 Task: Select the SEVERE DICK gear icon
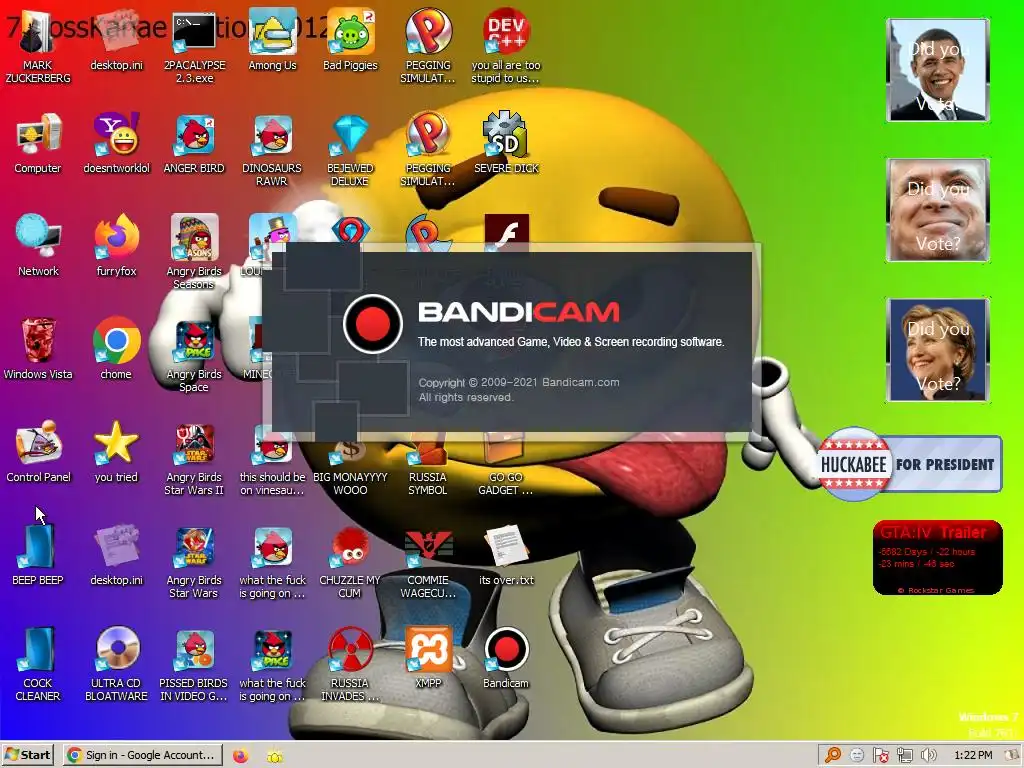tap(506, 144)
